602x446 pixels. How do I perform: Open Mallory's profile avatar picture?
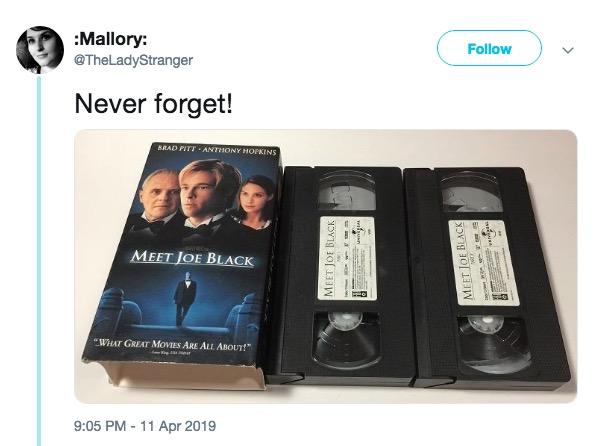pyautogui.click(x=40, y=50)
